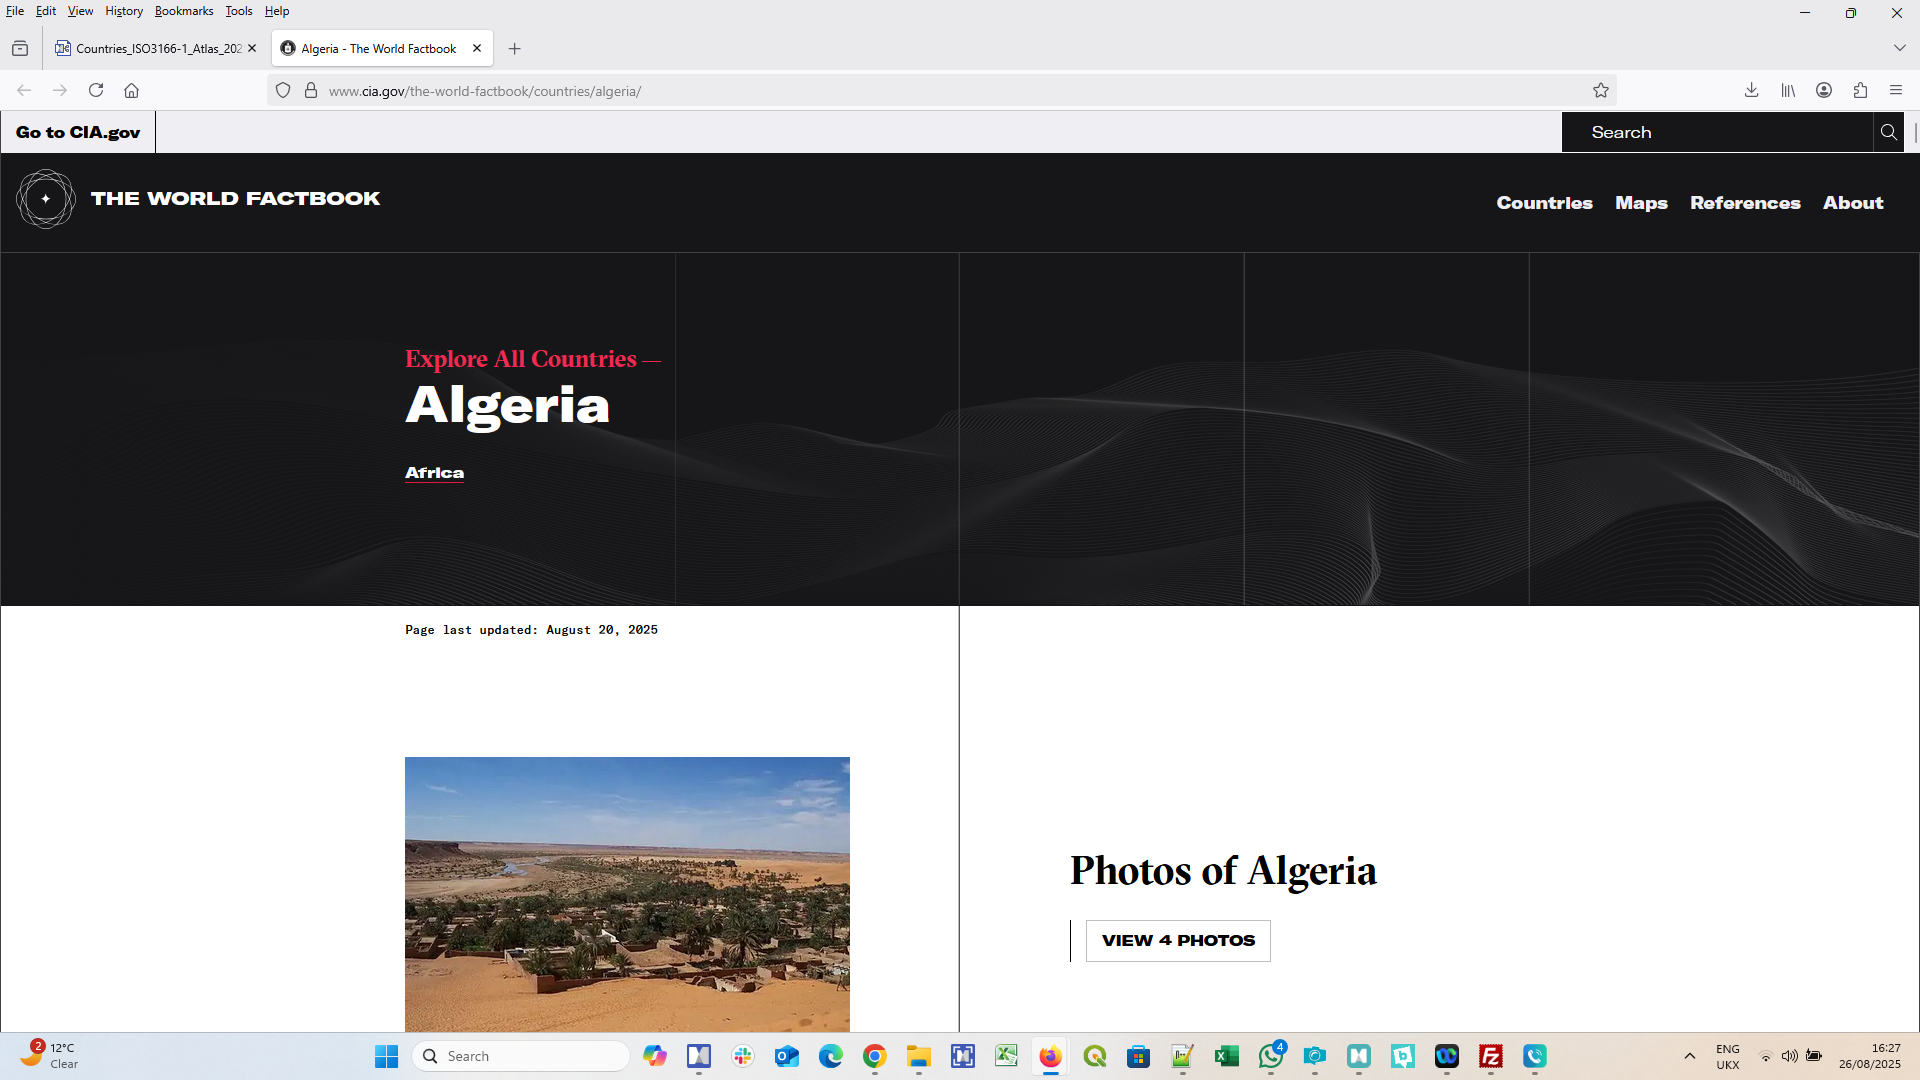Open the Firefox hamburger application menu

pyautogui.click(x=1896, y=90)
